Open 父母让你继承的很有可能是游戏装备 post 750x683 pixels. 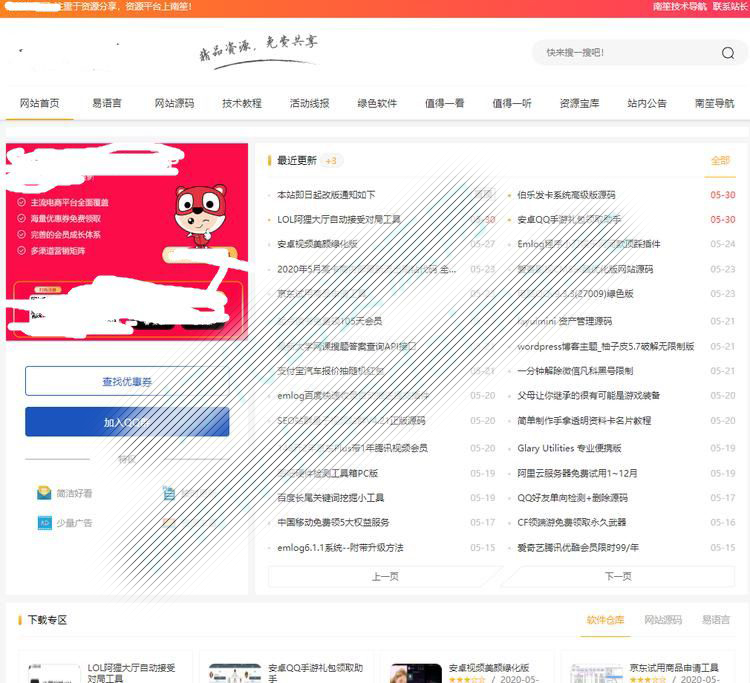click(x=589, y=396)
